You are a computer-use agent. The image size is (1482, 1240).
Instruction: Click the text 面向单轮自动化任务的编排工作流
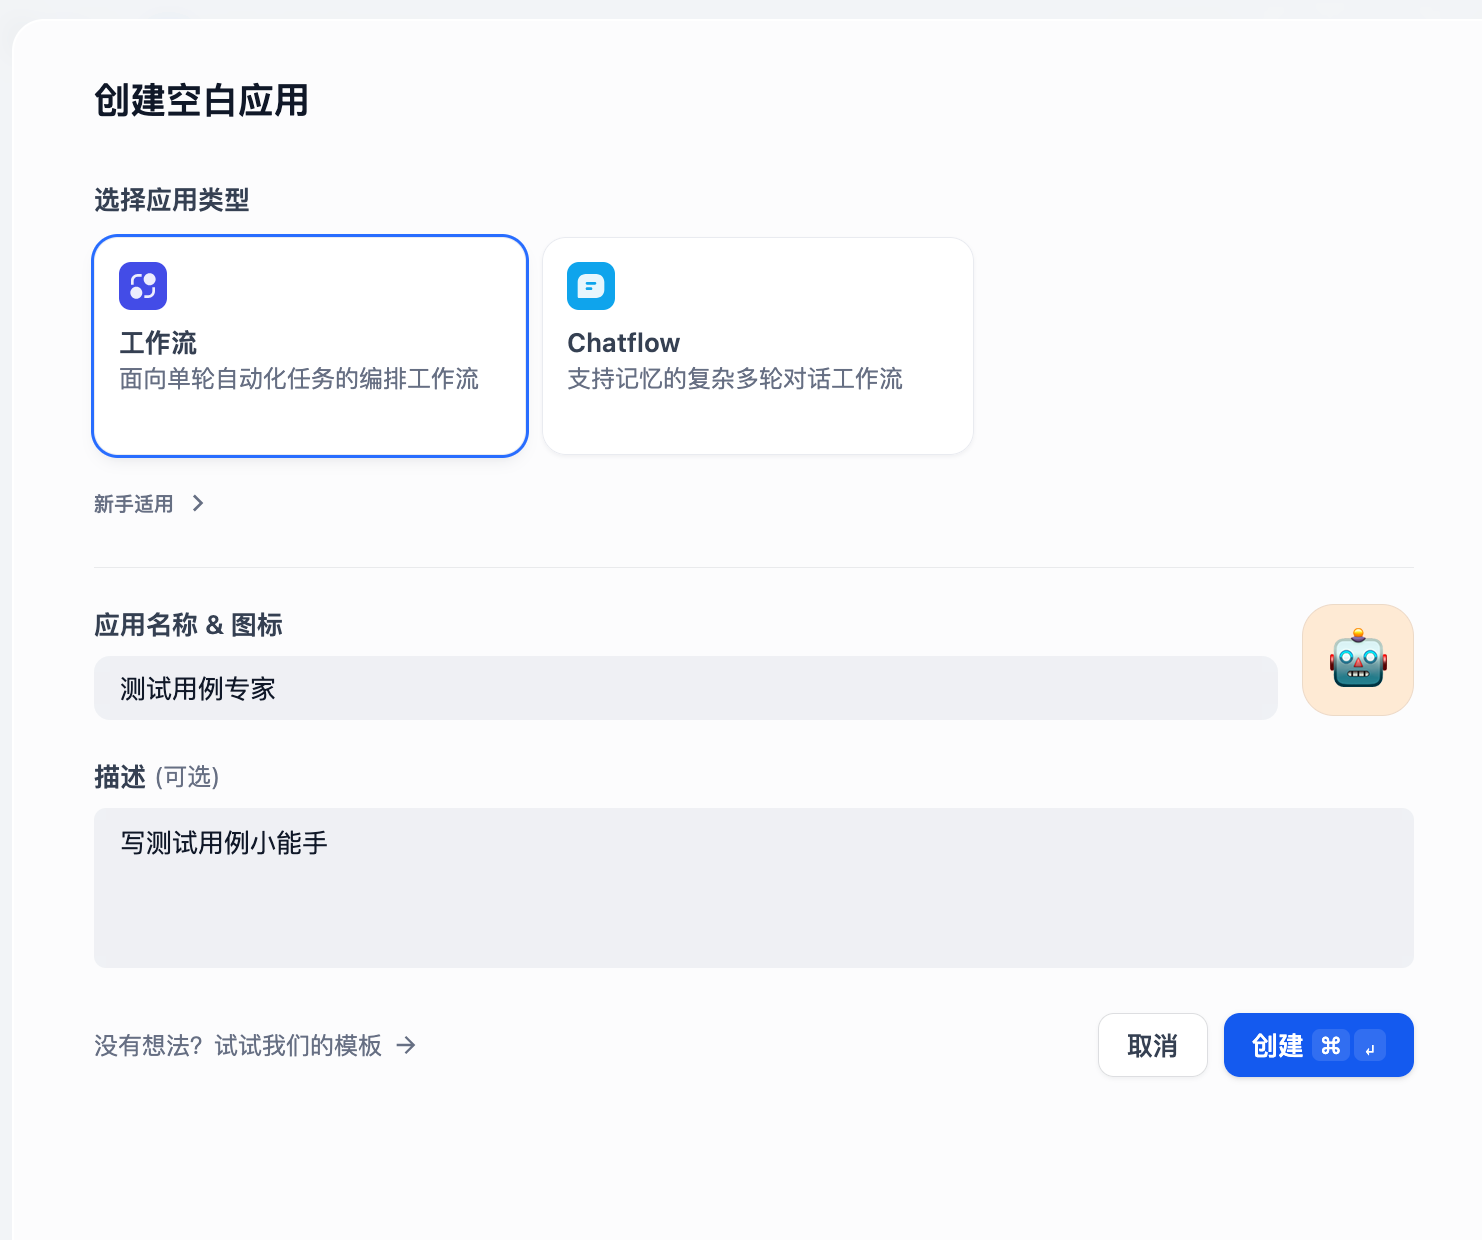coord(299,379)
